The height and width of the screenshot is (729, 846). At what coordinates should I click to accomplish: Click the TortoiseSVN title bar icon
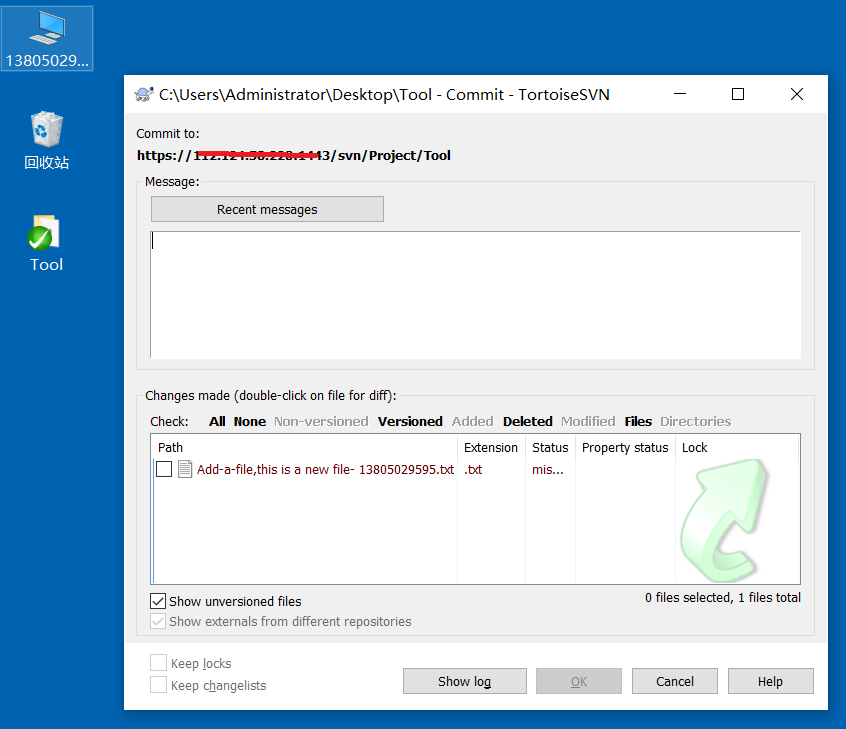[x=144, y=94]
